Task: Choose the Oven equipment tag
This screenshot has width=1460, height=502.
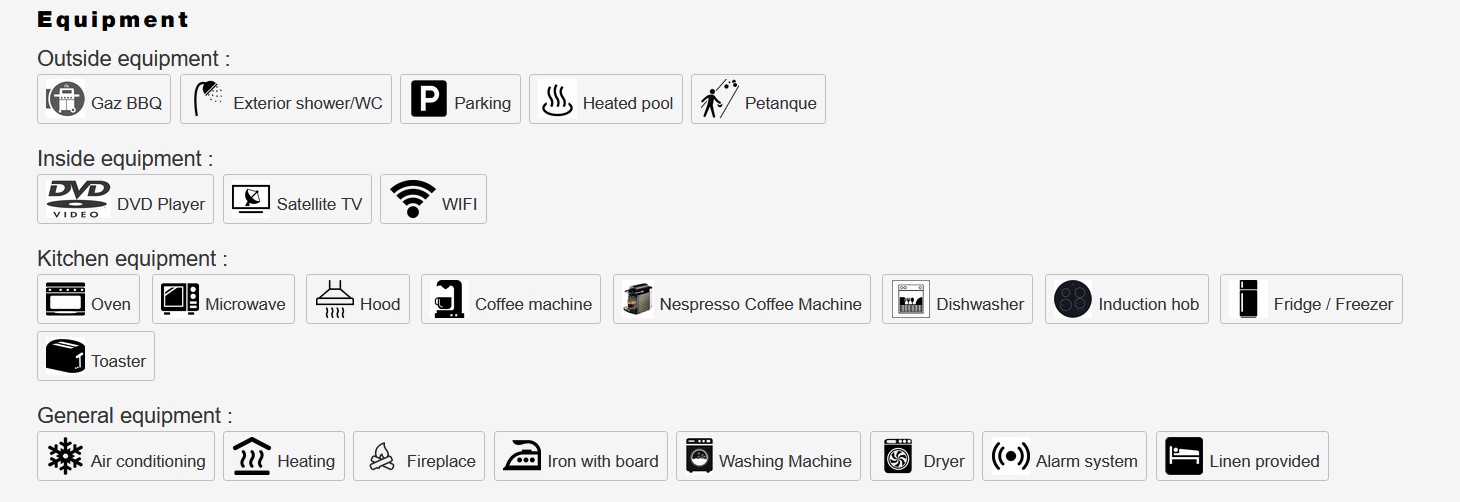Action: point(89,299)
